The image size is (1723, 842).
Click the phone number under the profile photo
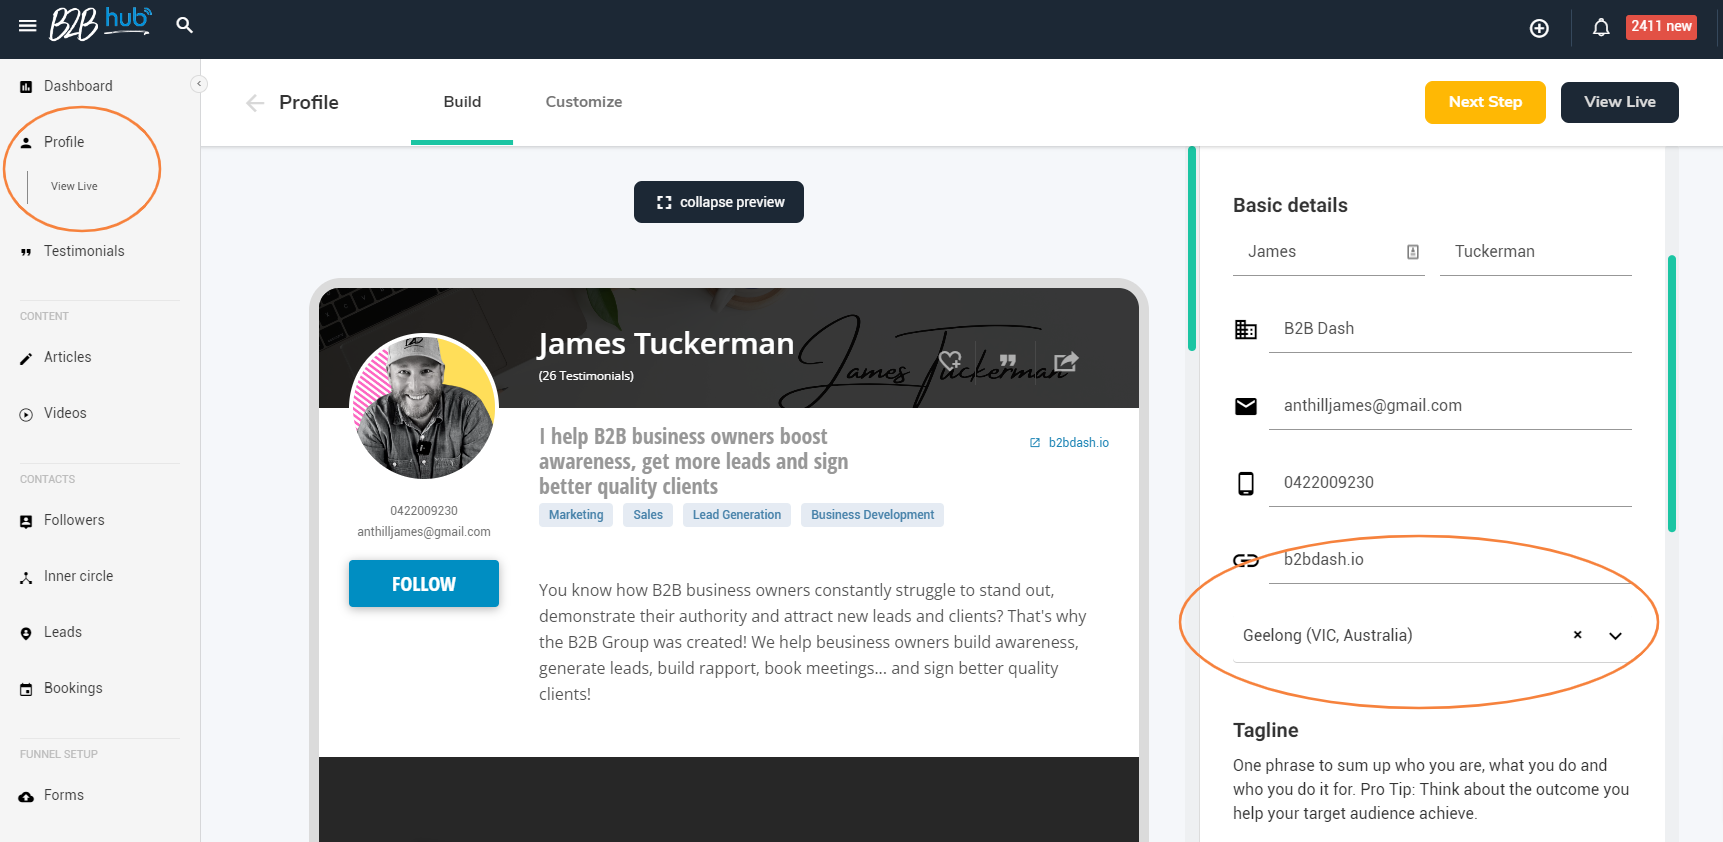click(x=424, y=511)
